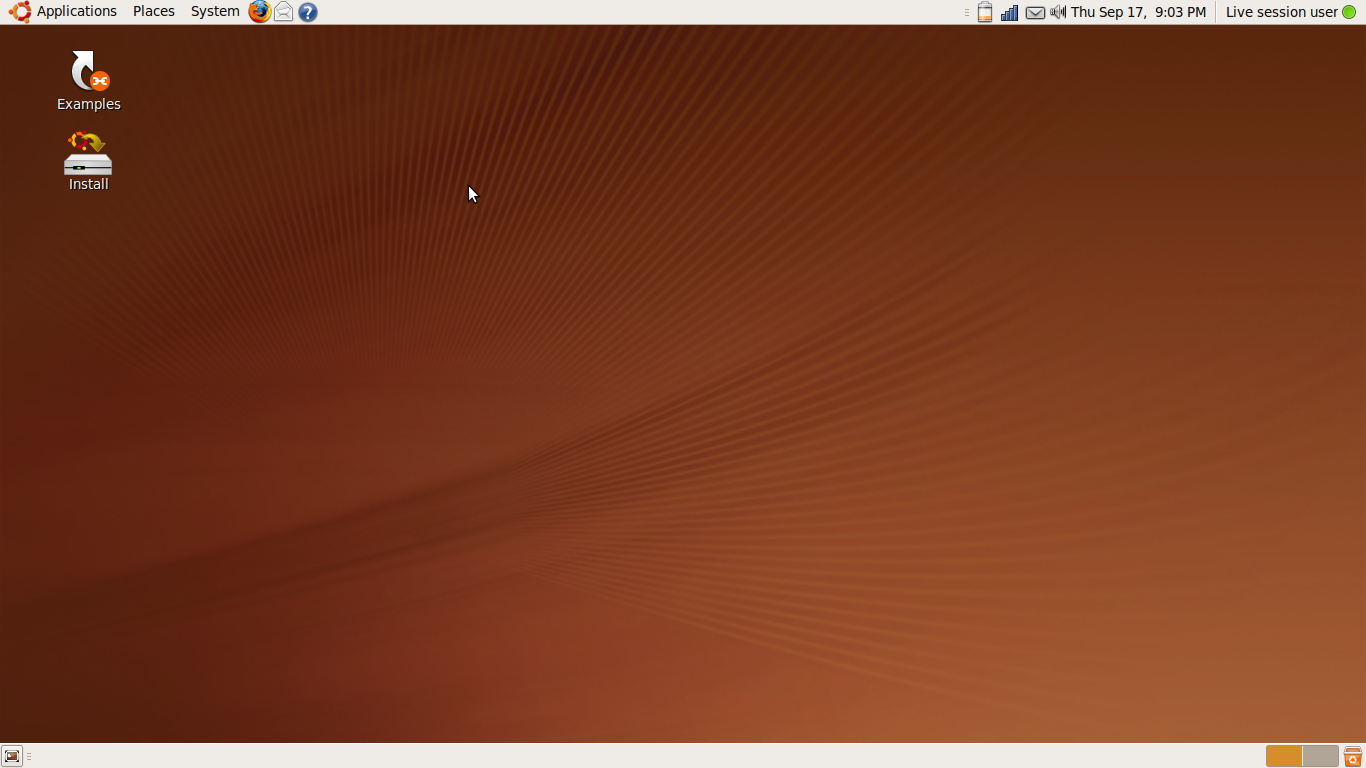This screenshot has width=1366, height=768.
Task: Open the Evolution mail launcher icon
Action: click(x=284, y=12)
